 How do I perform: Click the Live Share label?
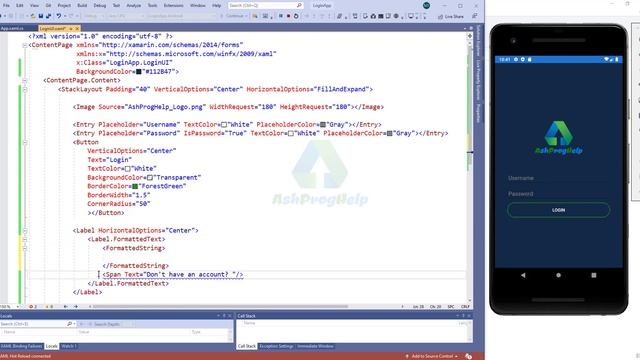pyautogui.click(x=454, y=17)
